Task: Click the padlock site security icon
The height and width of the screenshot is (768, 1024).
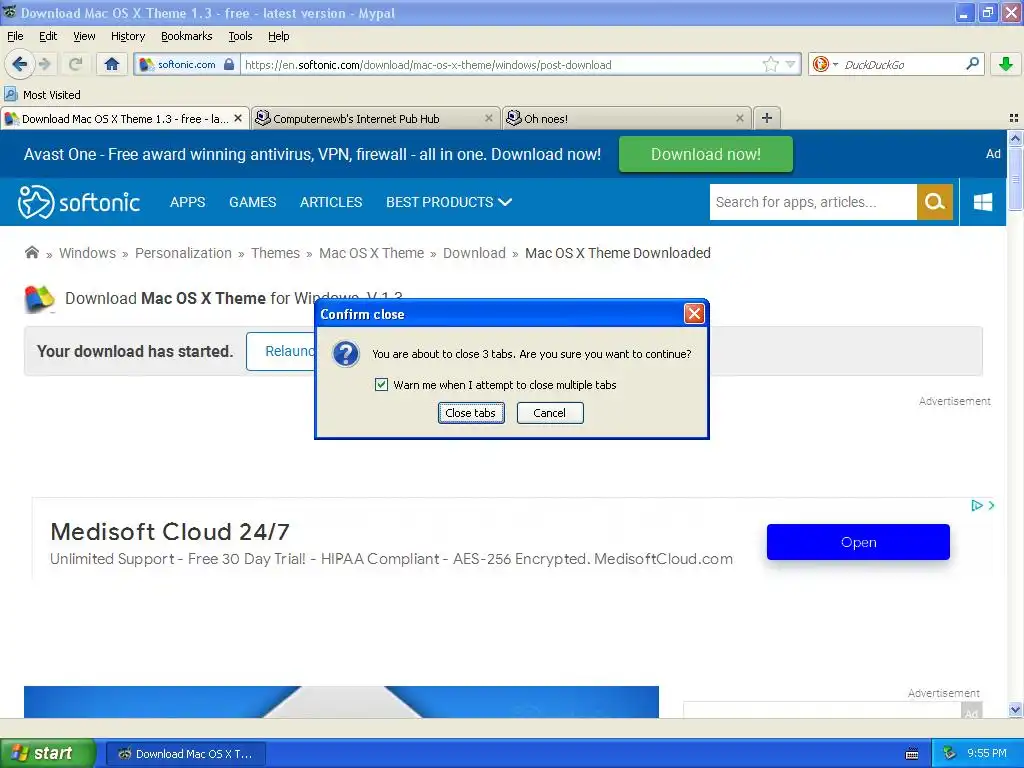Action: click(229, 64)
